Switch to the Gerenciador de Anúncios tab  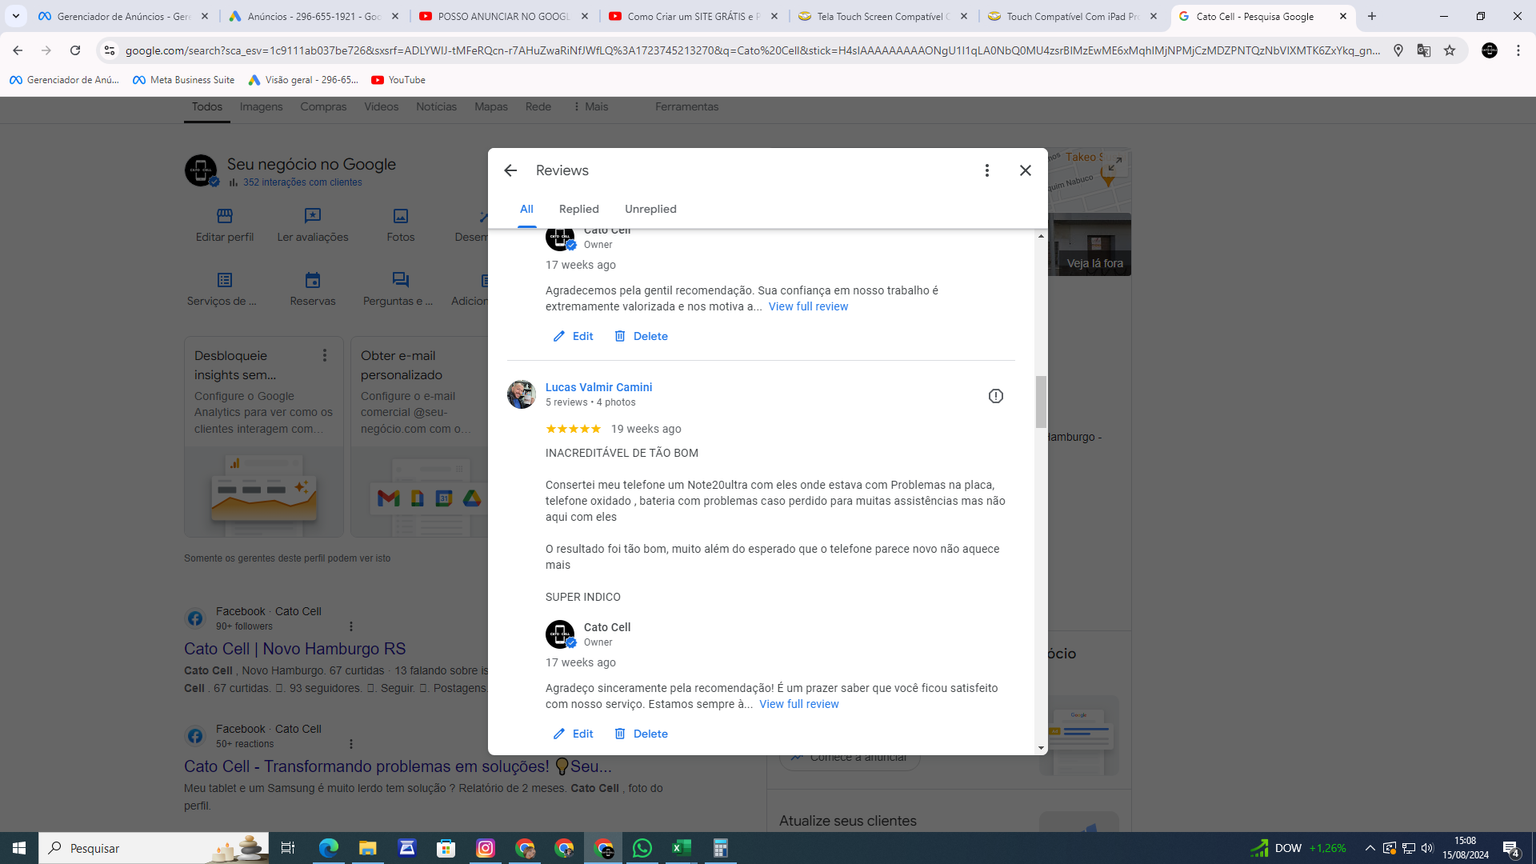123,16
